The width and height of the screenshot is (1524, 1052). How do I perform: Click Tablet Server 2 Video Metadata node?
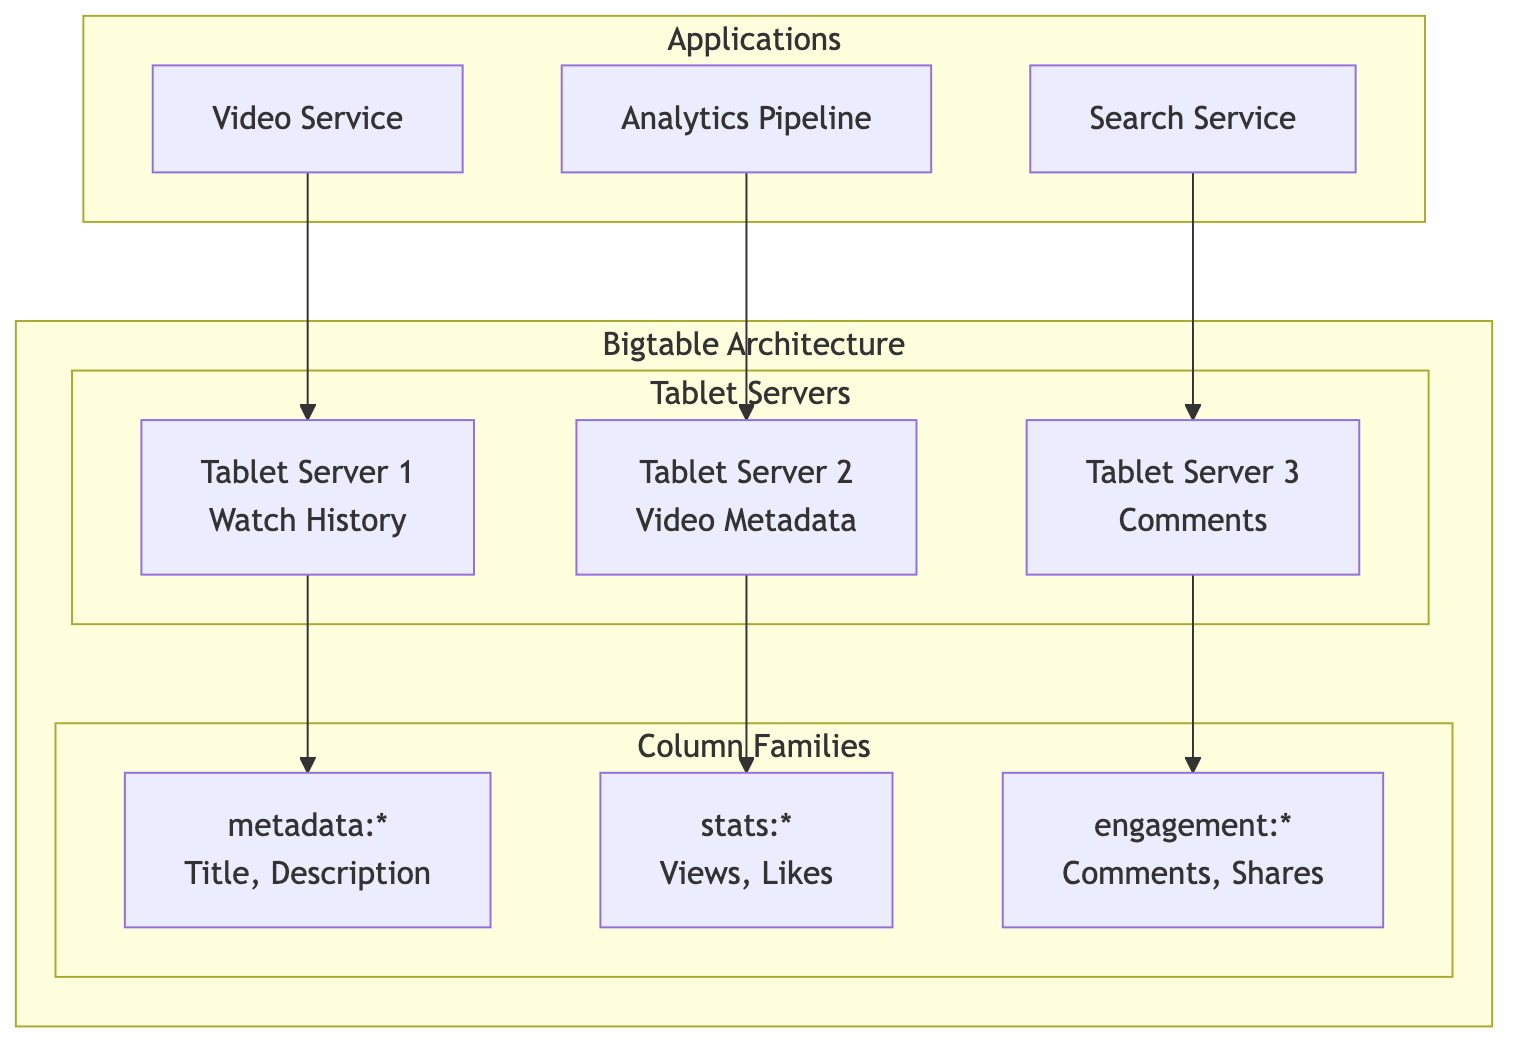click(746, 497)
